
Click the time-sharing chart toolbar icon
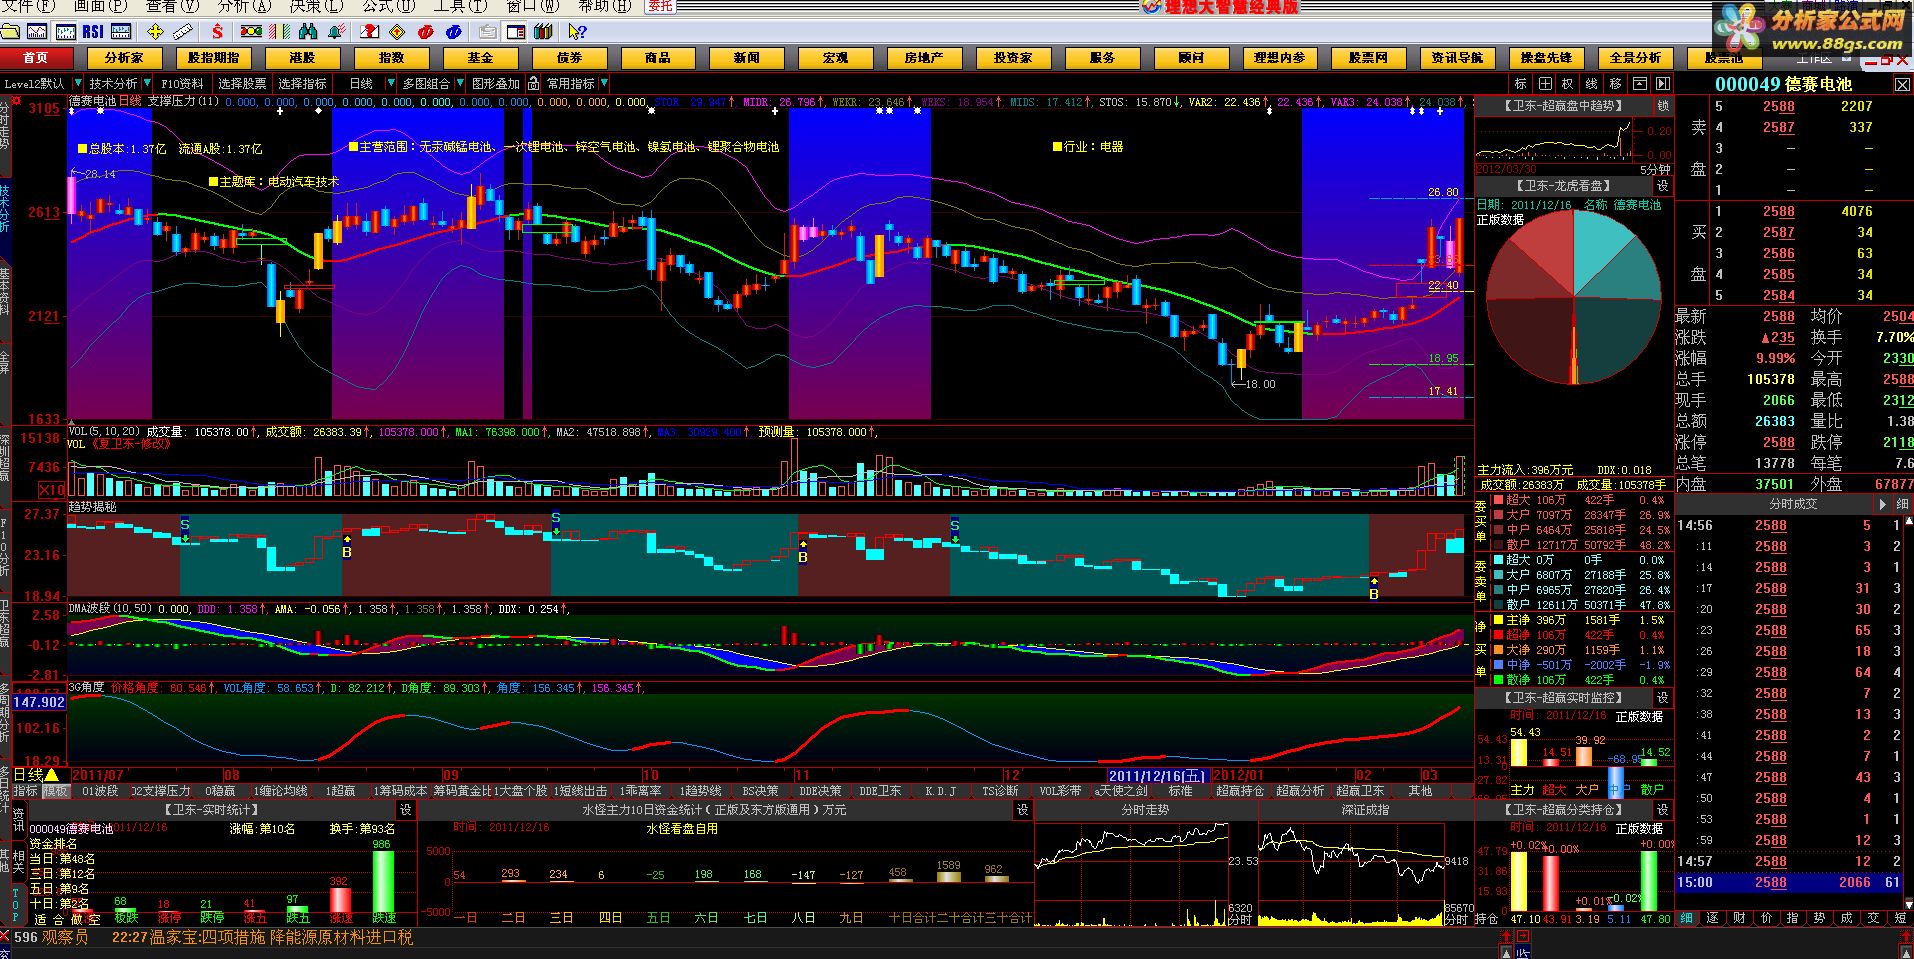coord(37,32)
